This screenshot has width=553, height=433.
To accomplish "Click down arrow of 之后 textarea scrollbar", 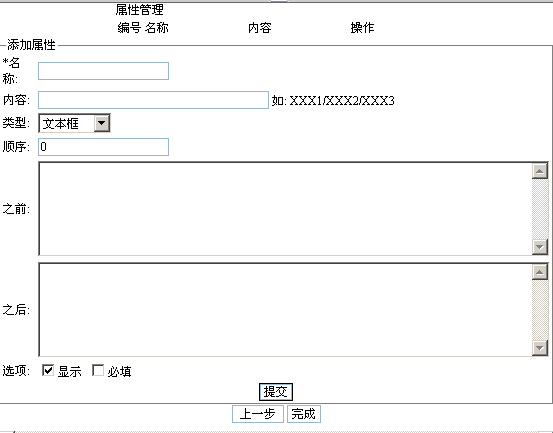I will pyautogui.click(x=540, y=348).
